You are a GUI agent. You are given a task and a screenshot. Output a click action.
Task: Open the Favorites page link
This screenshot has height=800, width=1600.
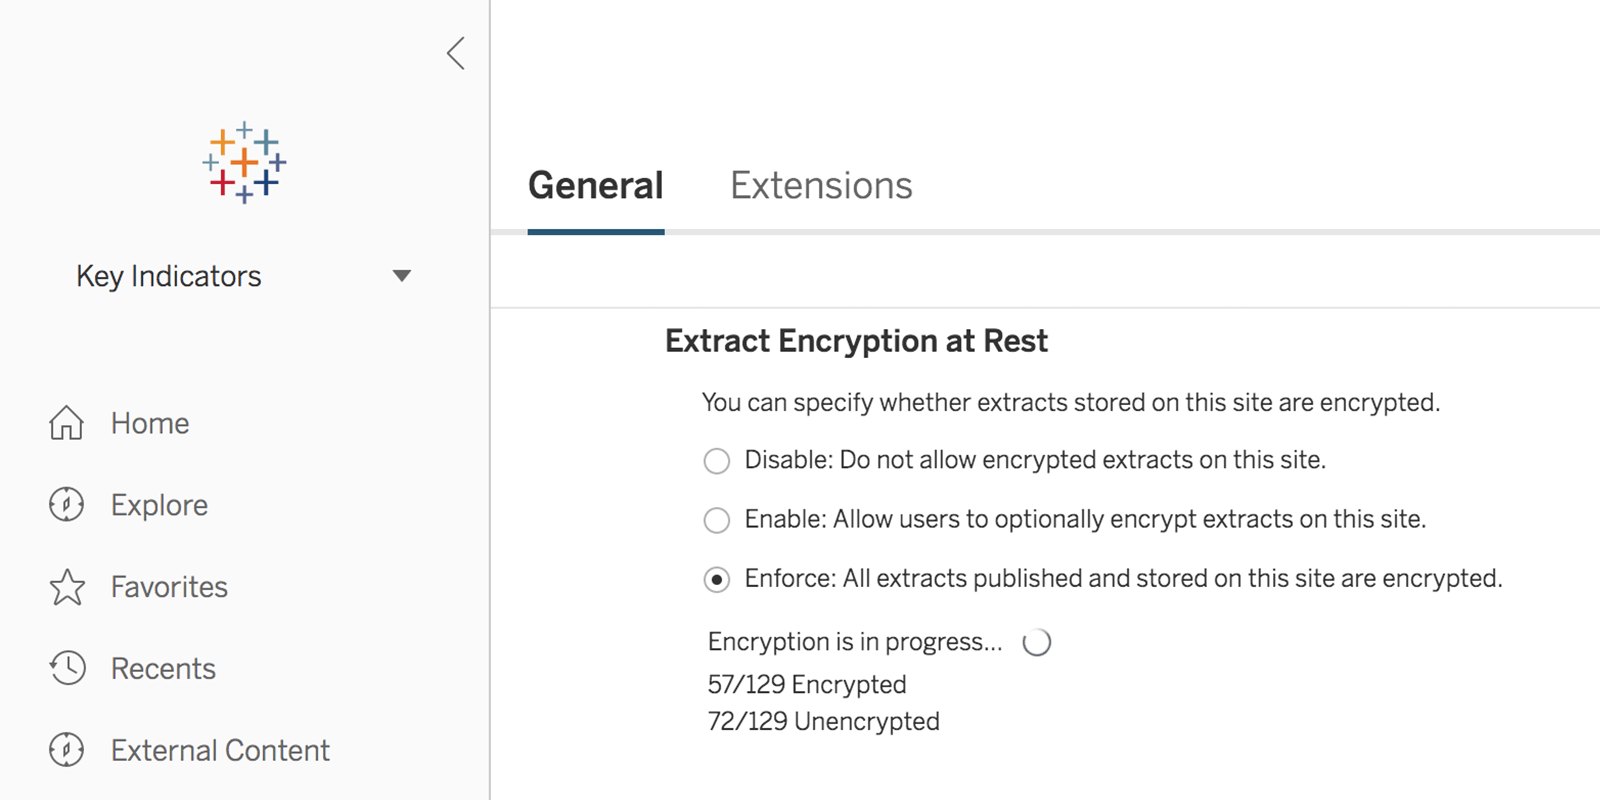[169, 587]
